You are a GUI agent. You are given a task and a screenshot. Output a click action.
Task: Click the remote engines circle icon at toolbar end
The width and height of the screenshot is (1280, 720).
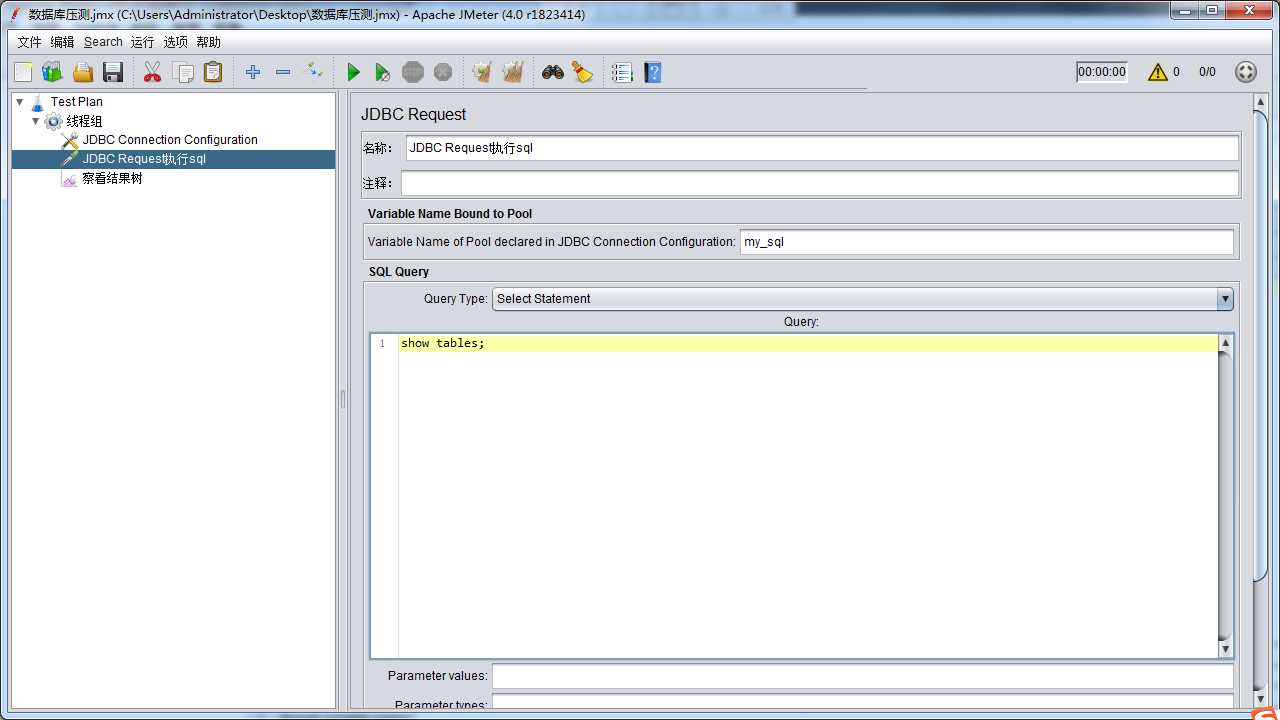[1245, 72]
